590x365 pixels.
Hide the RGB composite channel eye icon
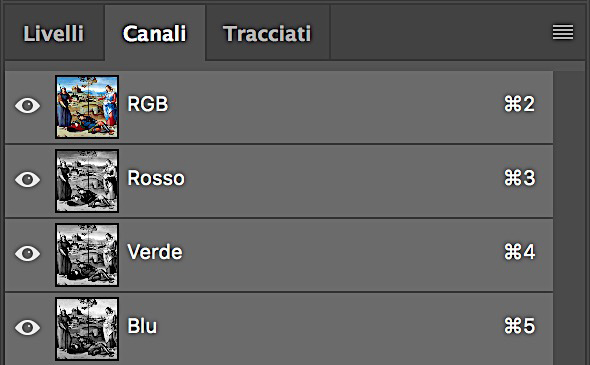(x=27, y=105)
